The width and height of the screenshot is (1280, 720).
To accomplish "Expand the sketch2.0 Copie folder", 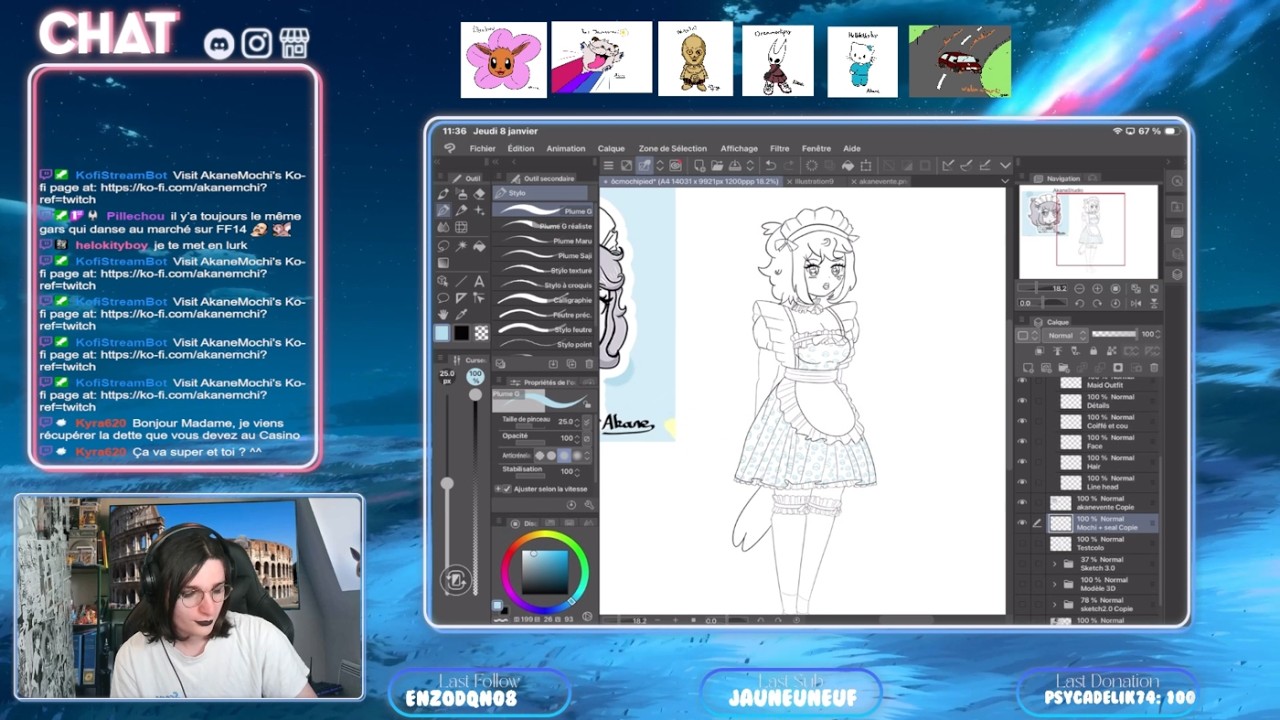I will (1054, 605).
